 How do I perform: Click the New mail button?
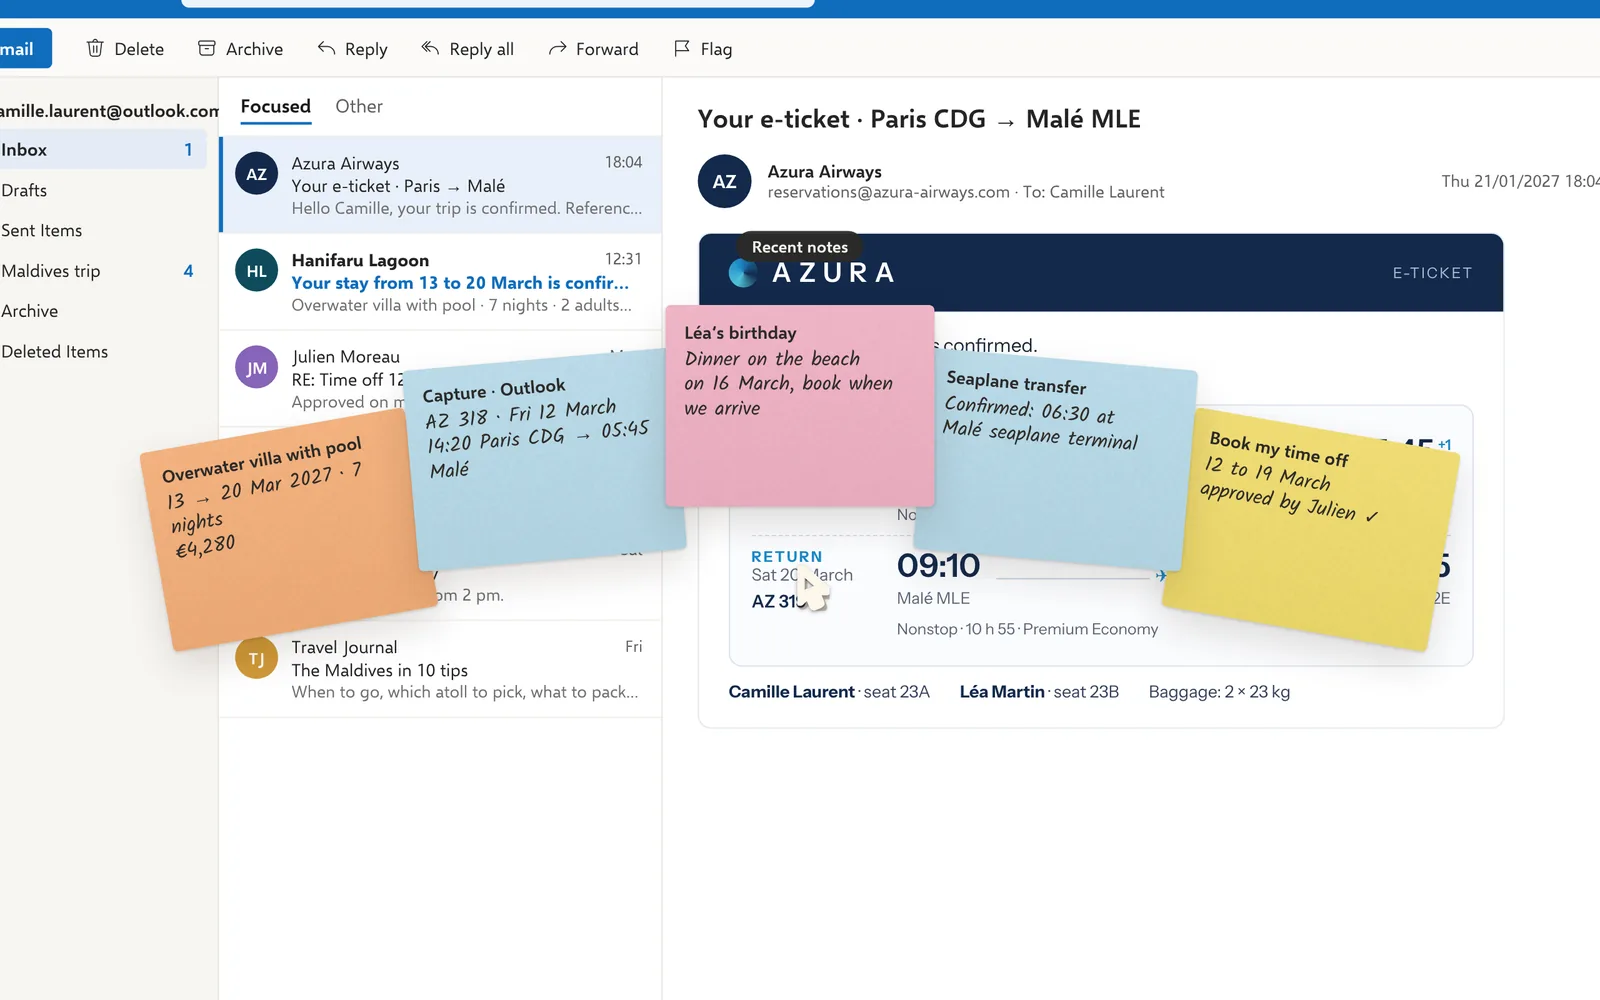(x=25, y=48)
